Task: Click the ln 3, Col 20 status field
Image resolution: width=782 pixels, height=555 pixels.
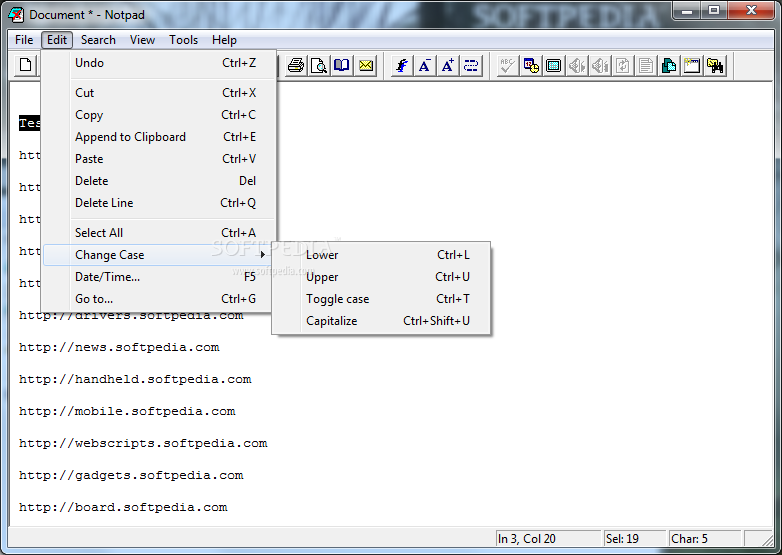Action: point(549,539)
